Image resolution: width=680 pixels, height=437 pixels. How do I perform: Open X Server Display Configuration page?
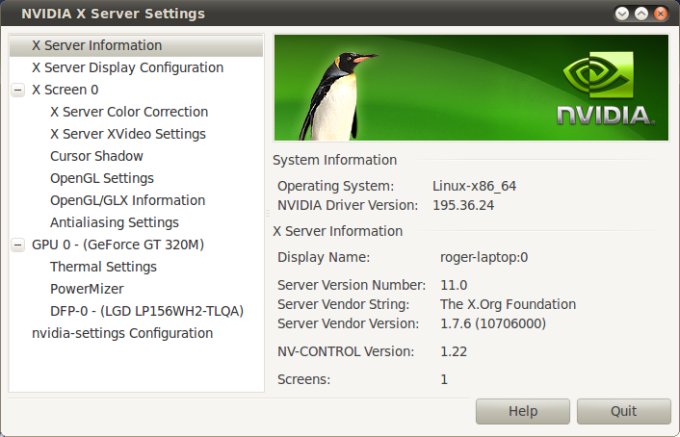point(127,67)
